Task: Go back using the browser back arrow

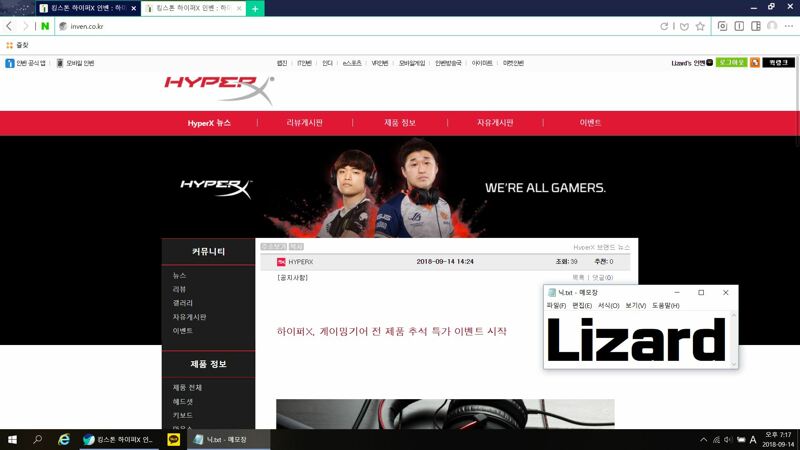Action: click(x=9, y=26)
